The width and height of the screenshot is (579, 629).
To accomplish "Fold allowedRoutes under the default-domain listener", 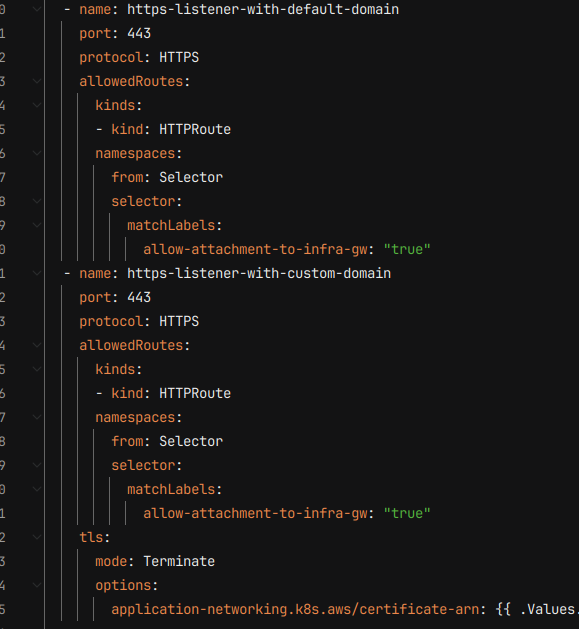I will 37,81.
